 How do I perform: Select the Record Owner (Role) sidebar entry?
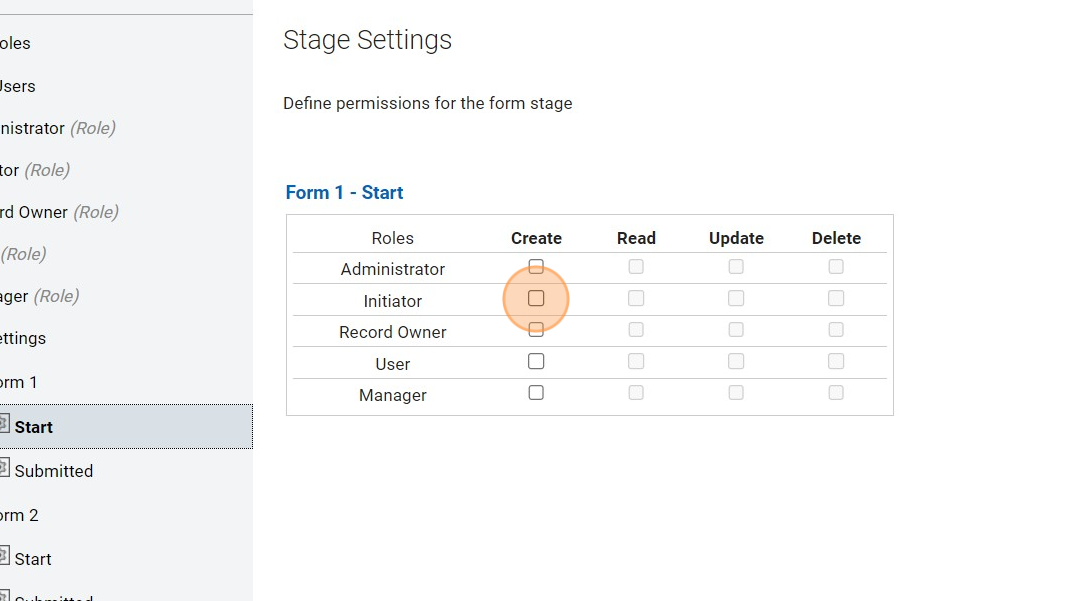click(58, 212)
